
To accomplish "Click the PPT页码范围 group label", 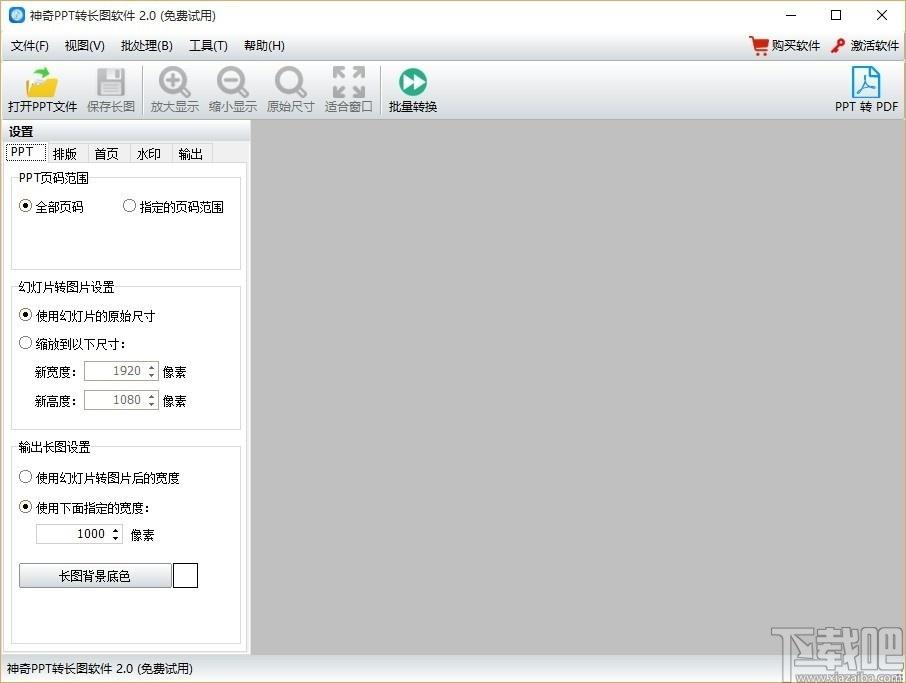I will (54, 177).
